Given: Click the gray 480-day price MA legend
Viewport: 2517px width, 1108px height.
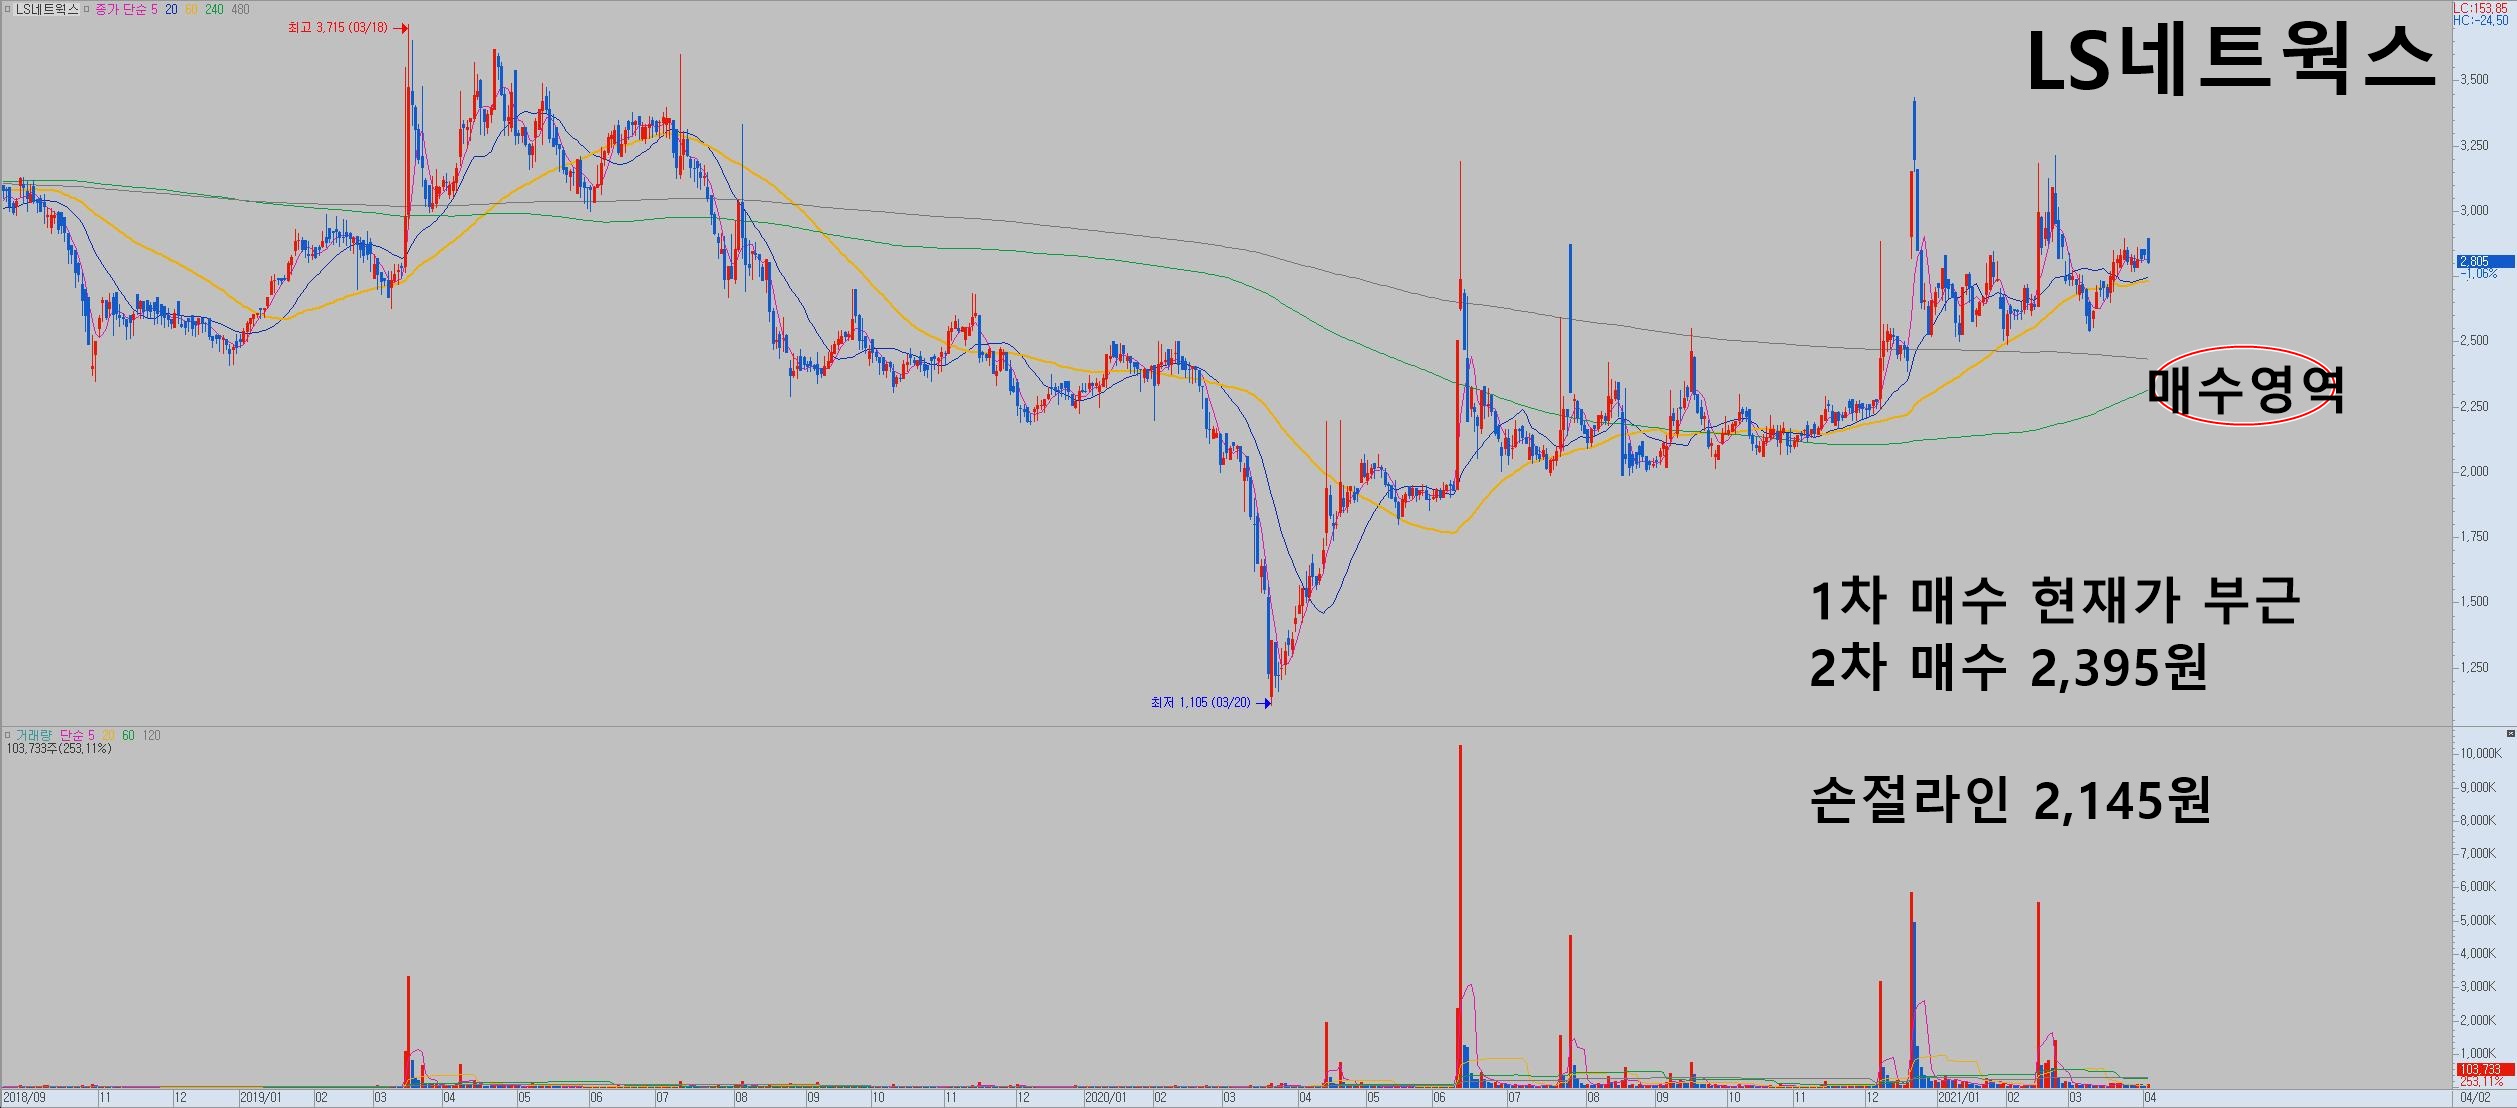Looking at the screenshot, I should (x=240, y=9).
